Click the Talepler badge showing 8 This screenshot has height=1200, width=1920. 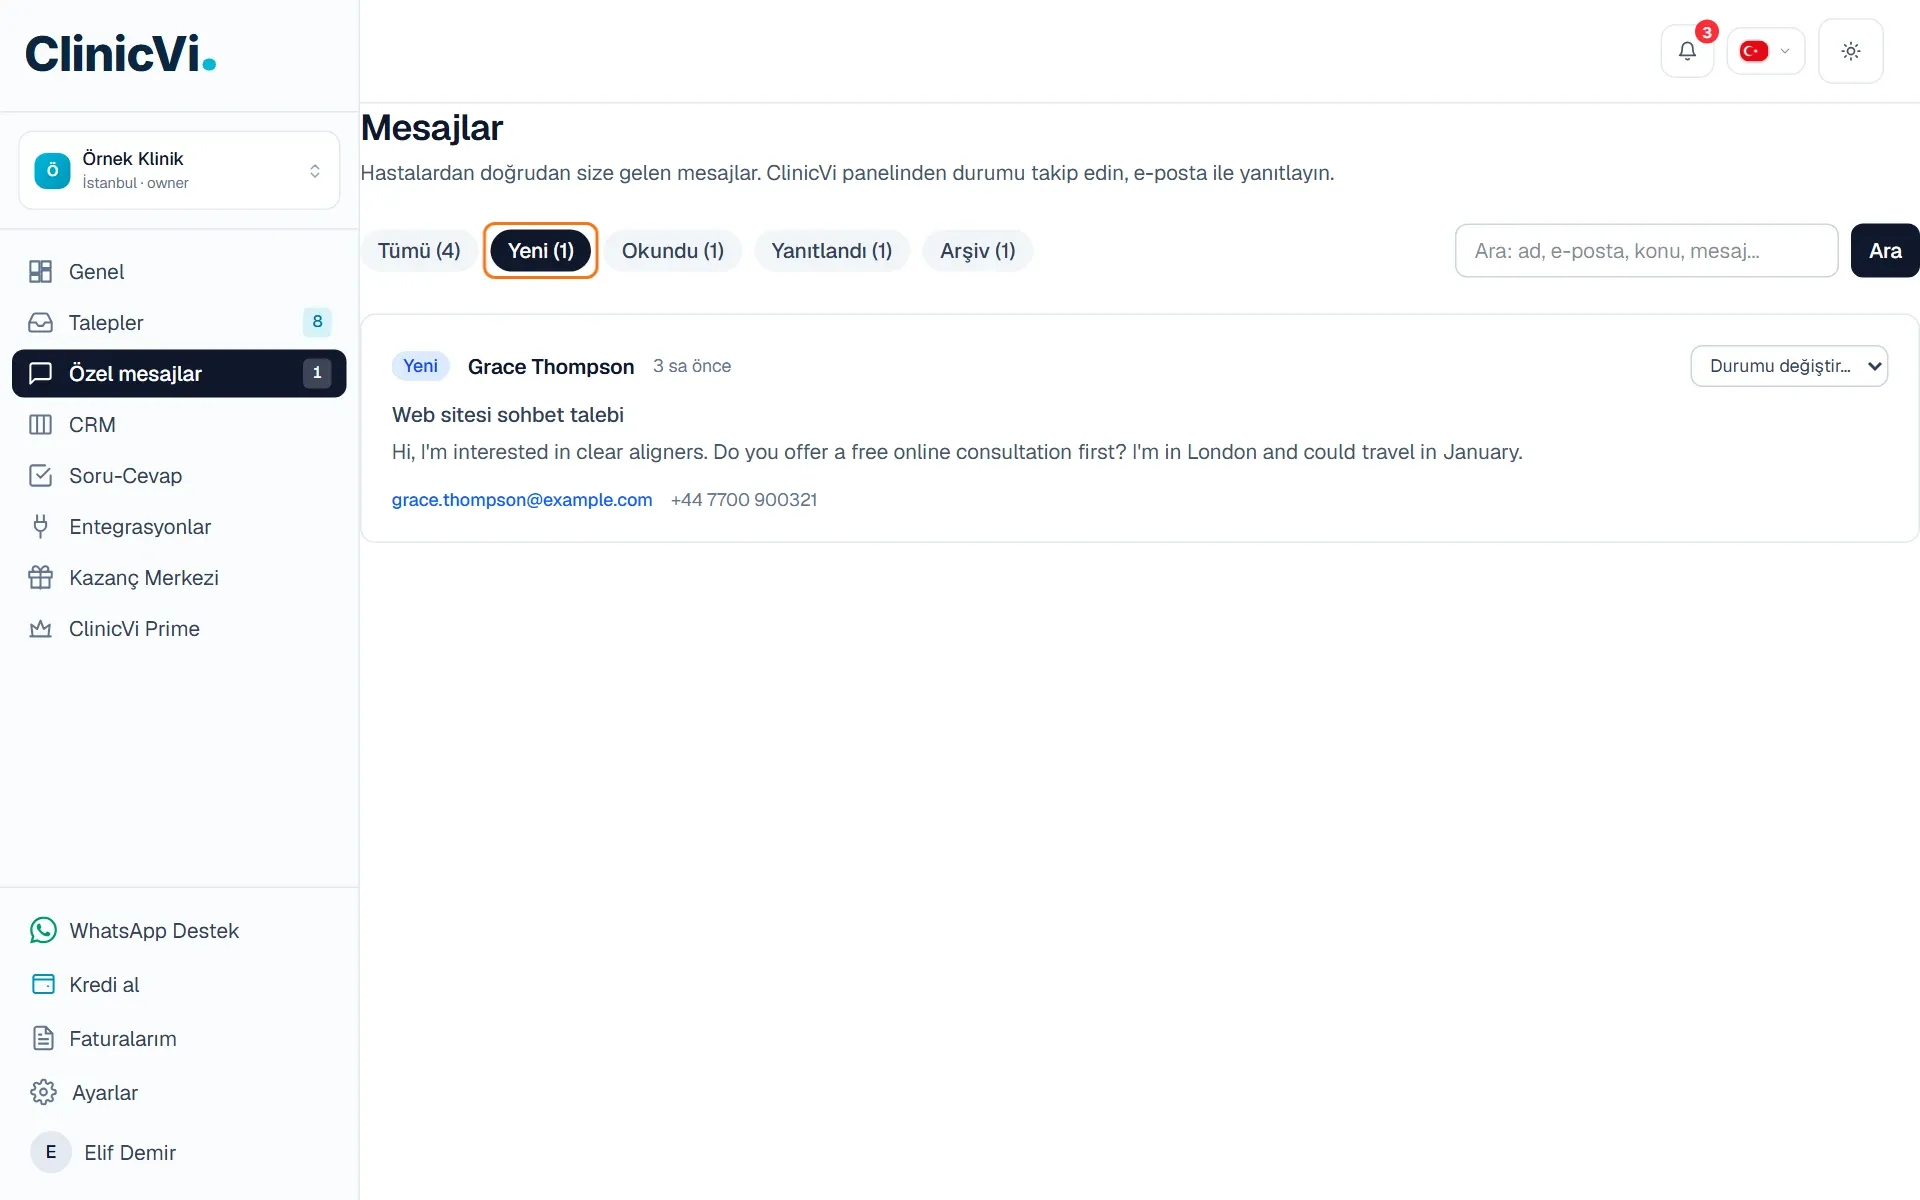coord(317,322)
